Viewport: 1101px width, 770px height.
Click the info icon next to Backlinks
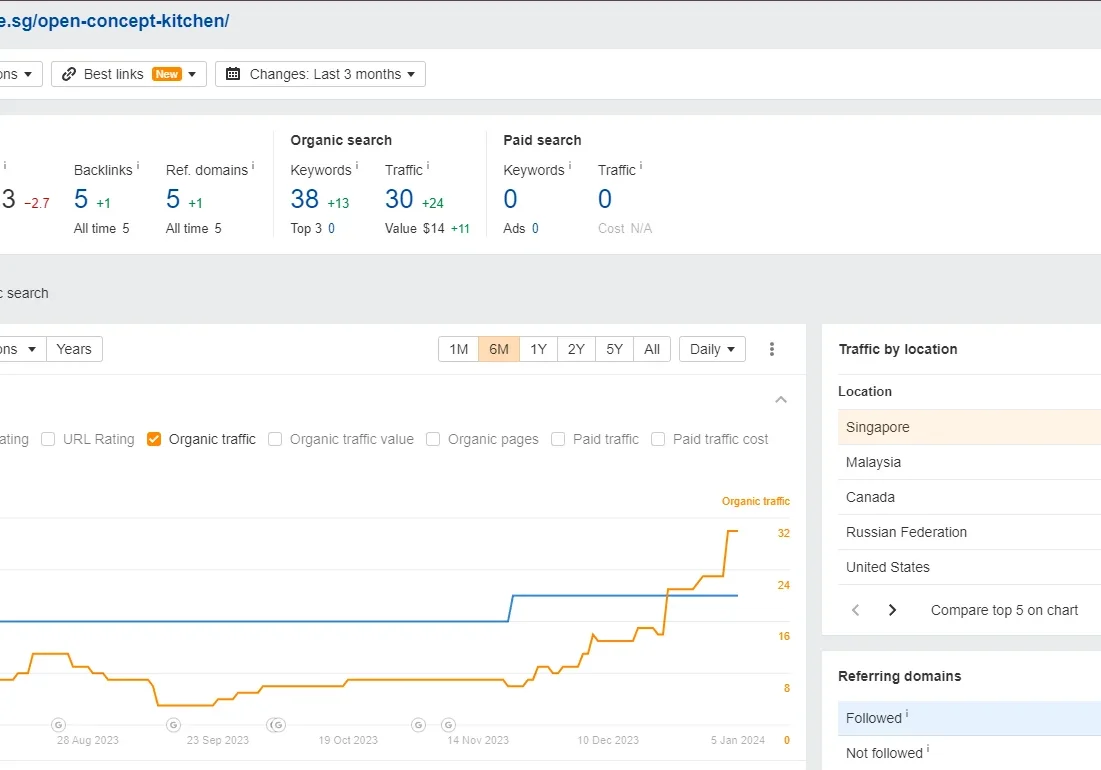click(x=138, y=166)
